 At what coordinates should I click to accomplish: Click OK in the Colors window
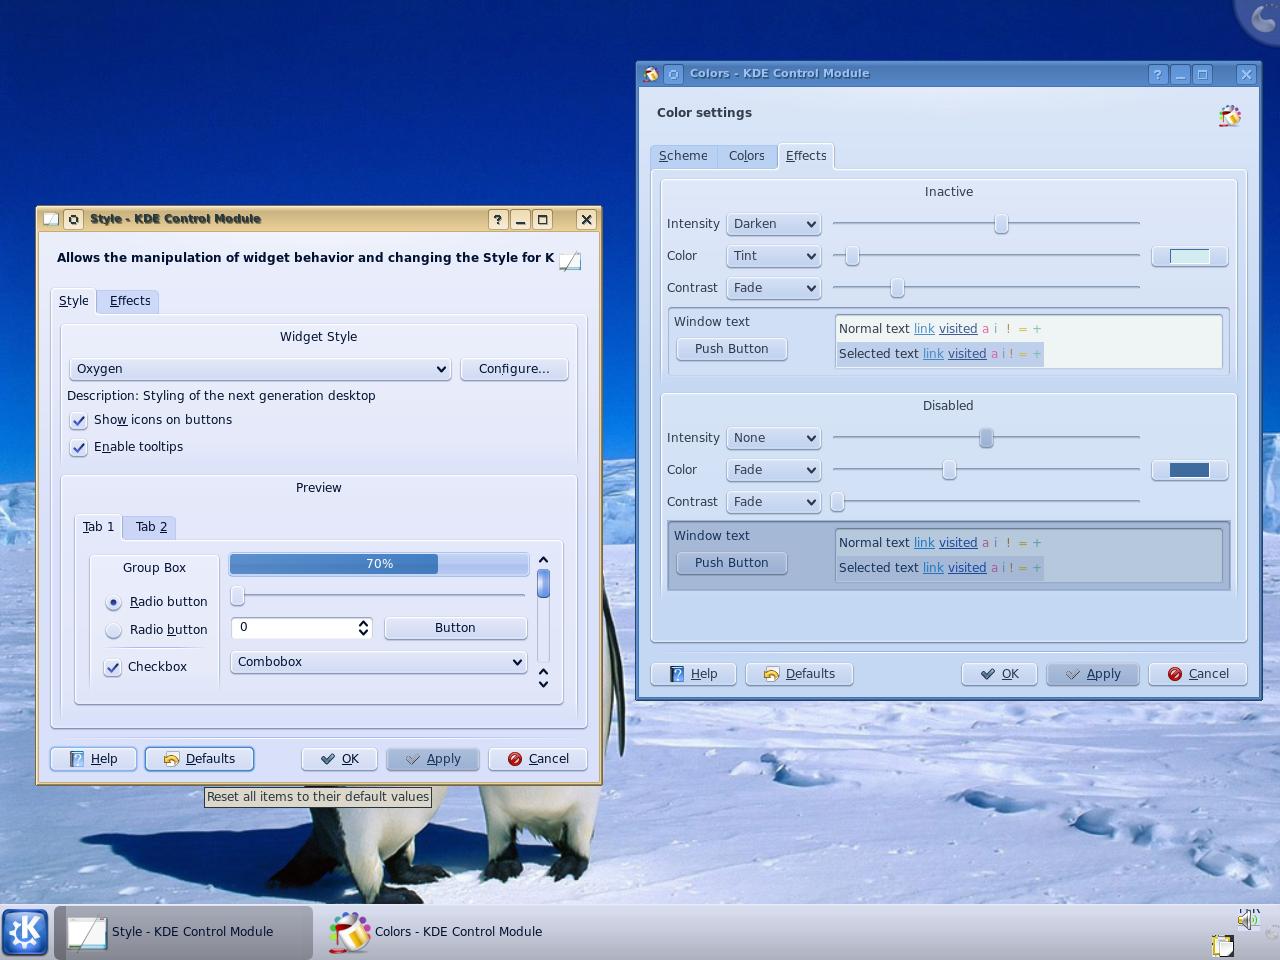pyautogui.click(x=999, y=674)
